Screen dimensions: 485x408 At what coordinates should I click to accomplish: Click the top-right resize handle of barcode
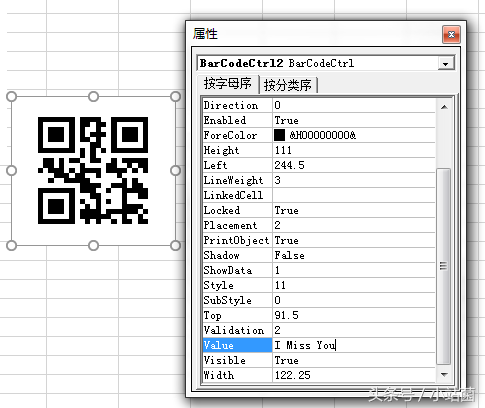pyautogui.click(x=175, y=97)
